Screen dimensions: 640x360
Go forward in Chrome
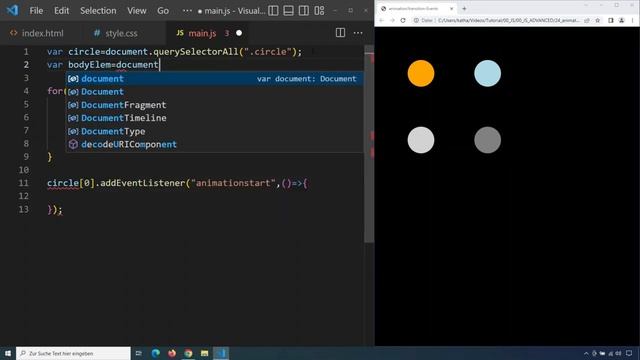point(392,20)
